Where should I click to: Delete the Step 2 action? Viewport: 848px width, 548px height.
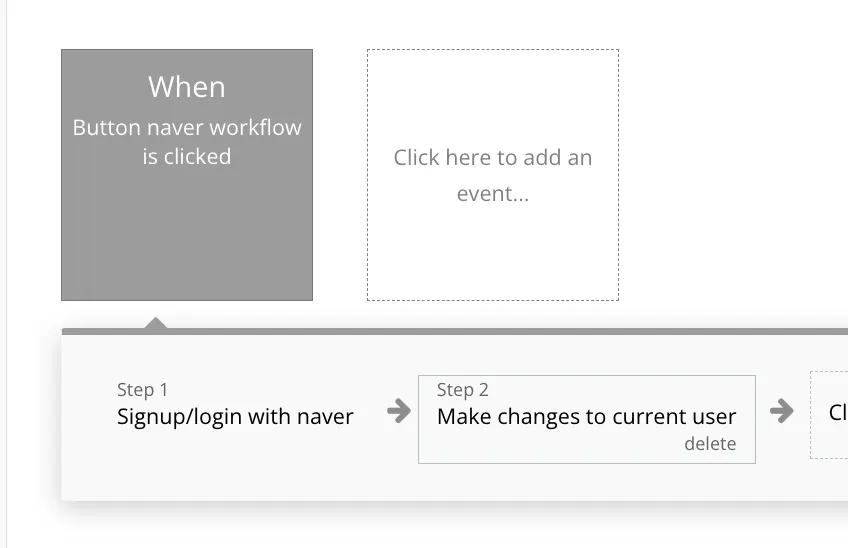pos(710,444)
